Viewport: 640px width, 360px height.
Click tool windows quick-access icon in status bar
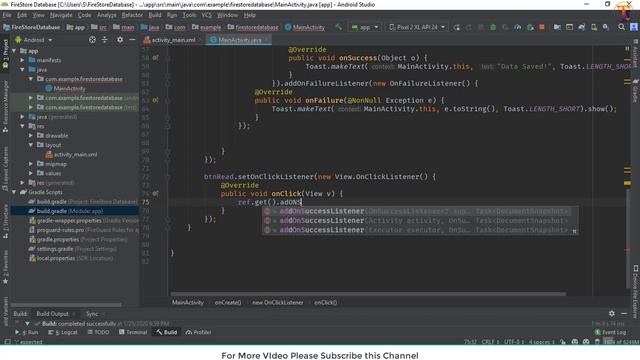click(7, 341)
